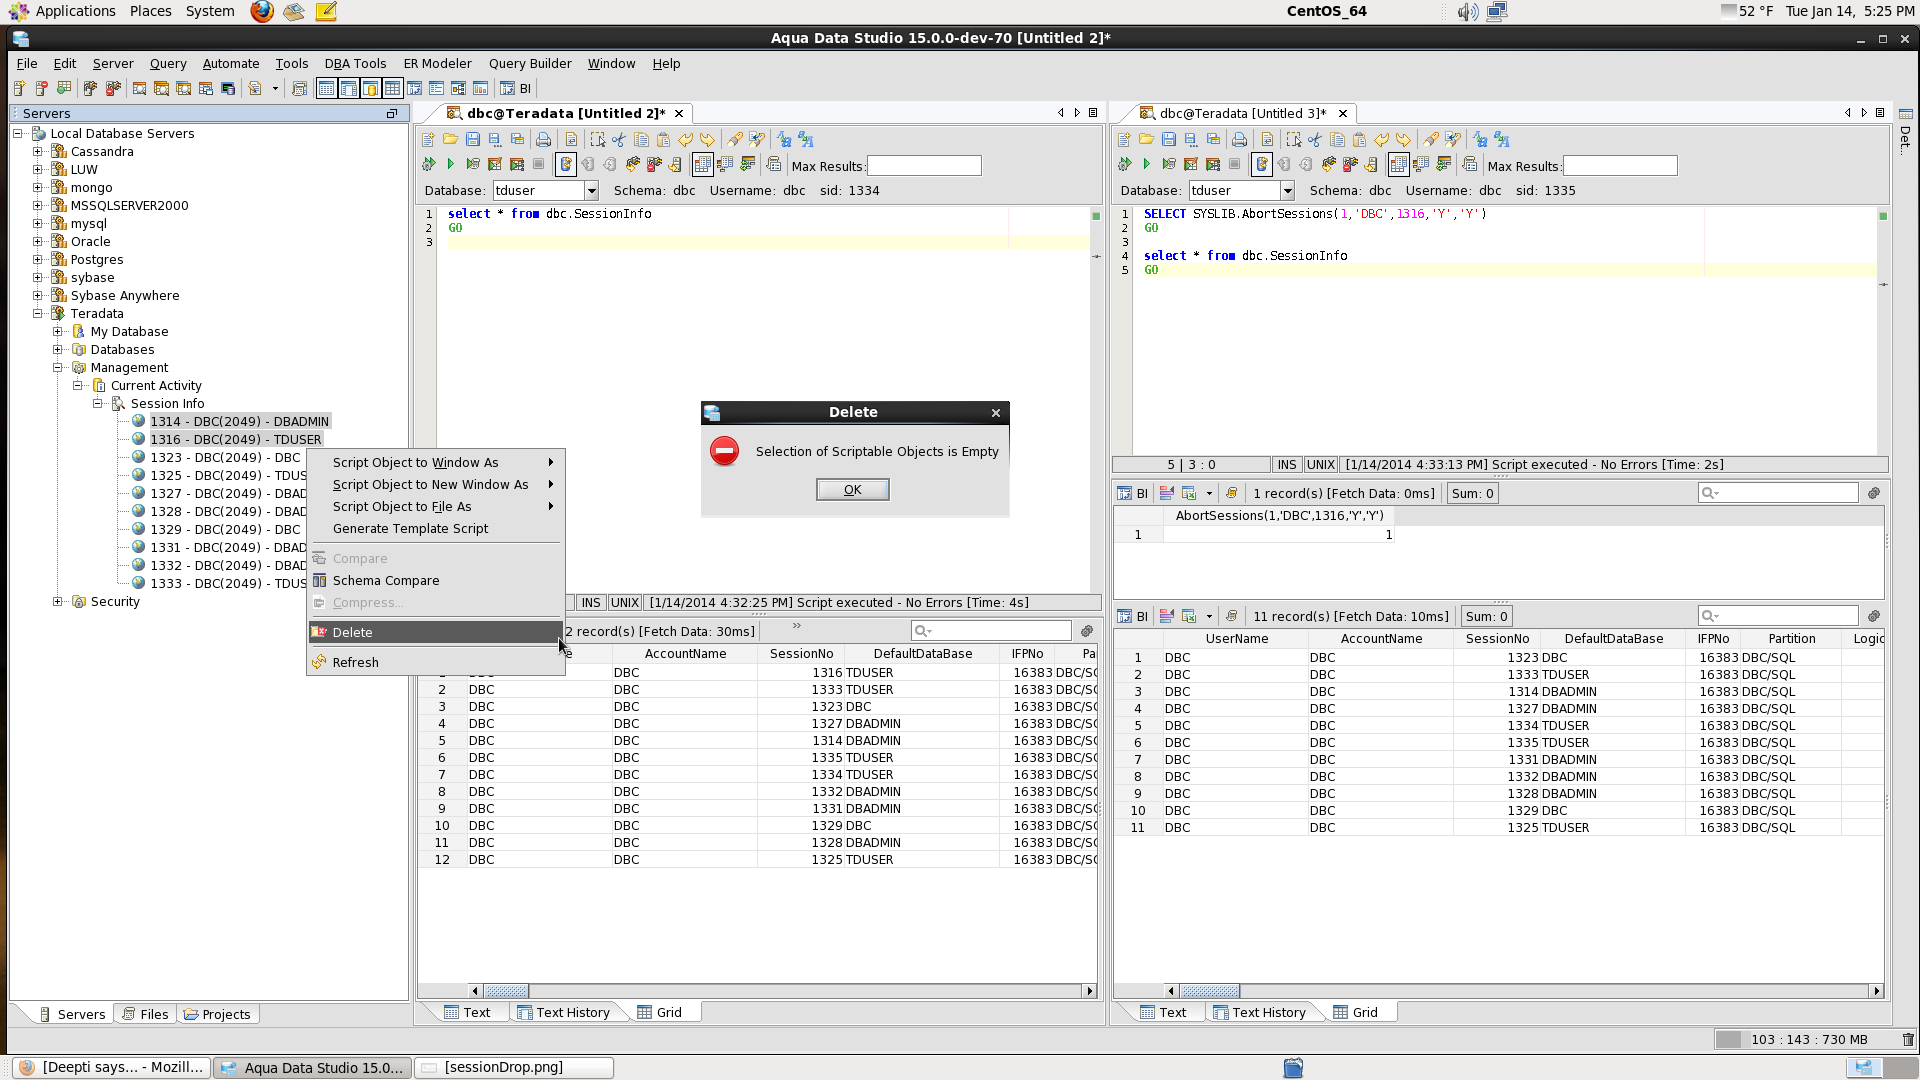Switch to Text History tab in left pane
The width and height of the screenshot is (1920, 1080).
pos(563,1012)
